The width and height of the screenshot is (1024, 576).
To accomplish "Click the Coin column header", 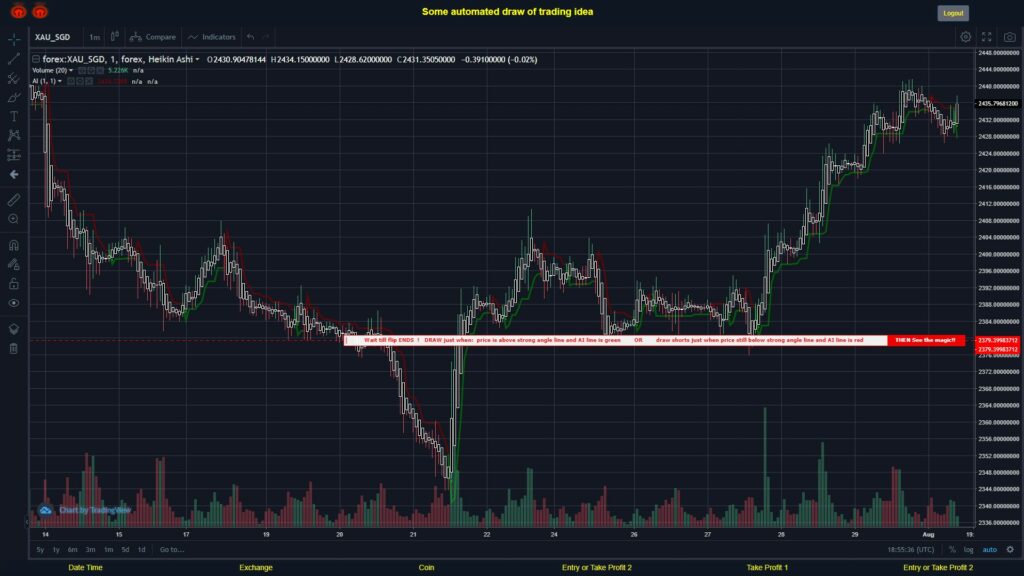I will (x=426, y=568).
